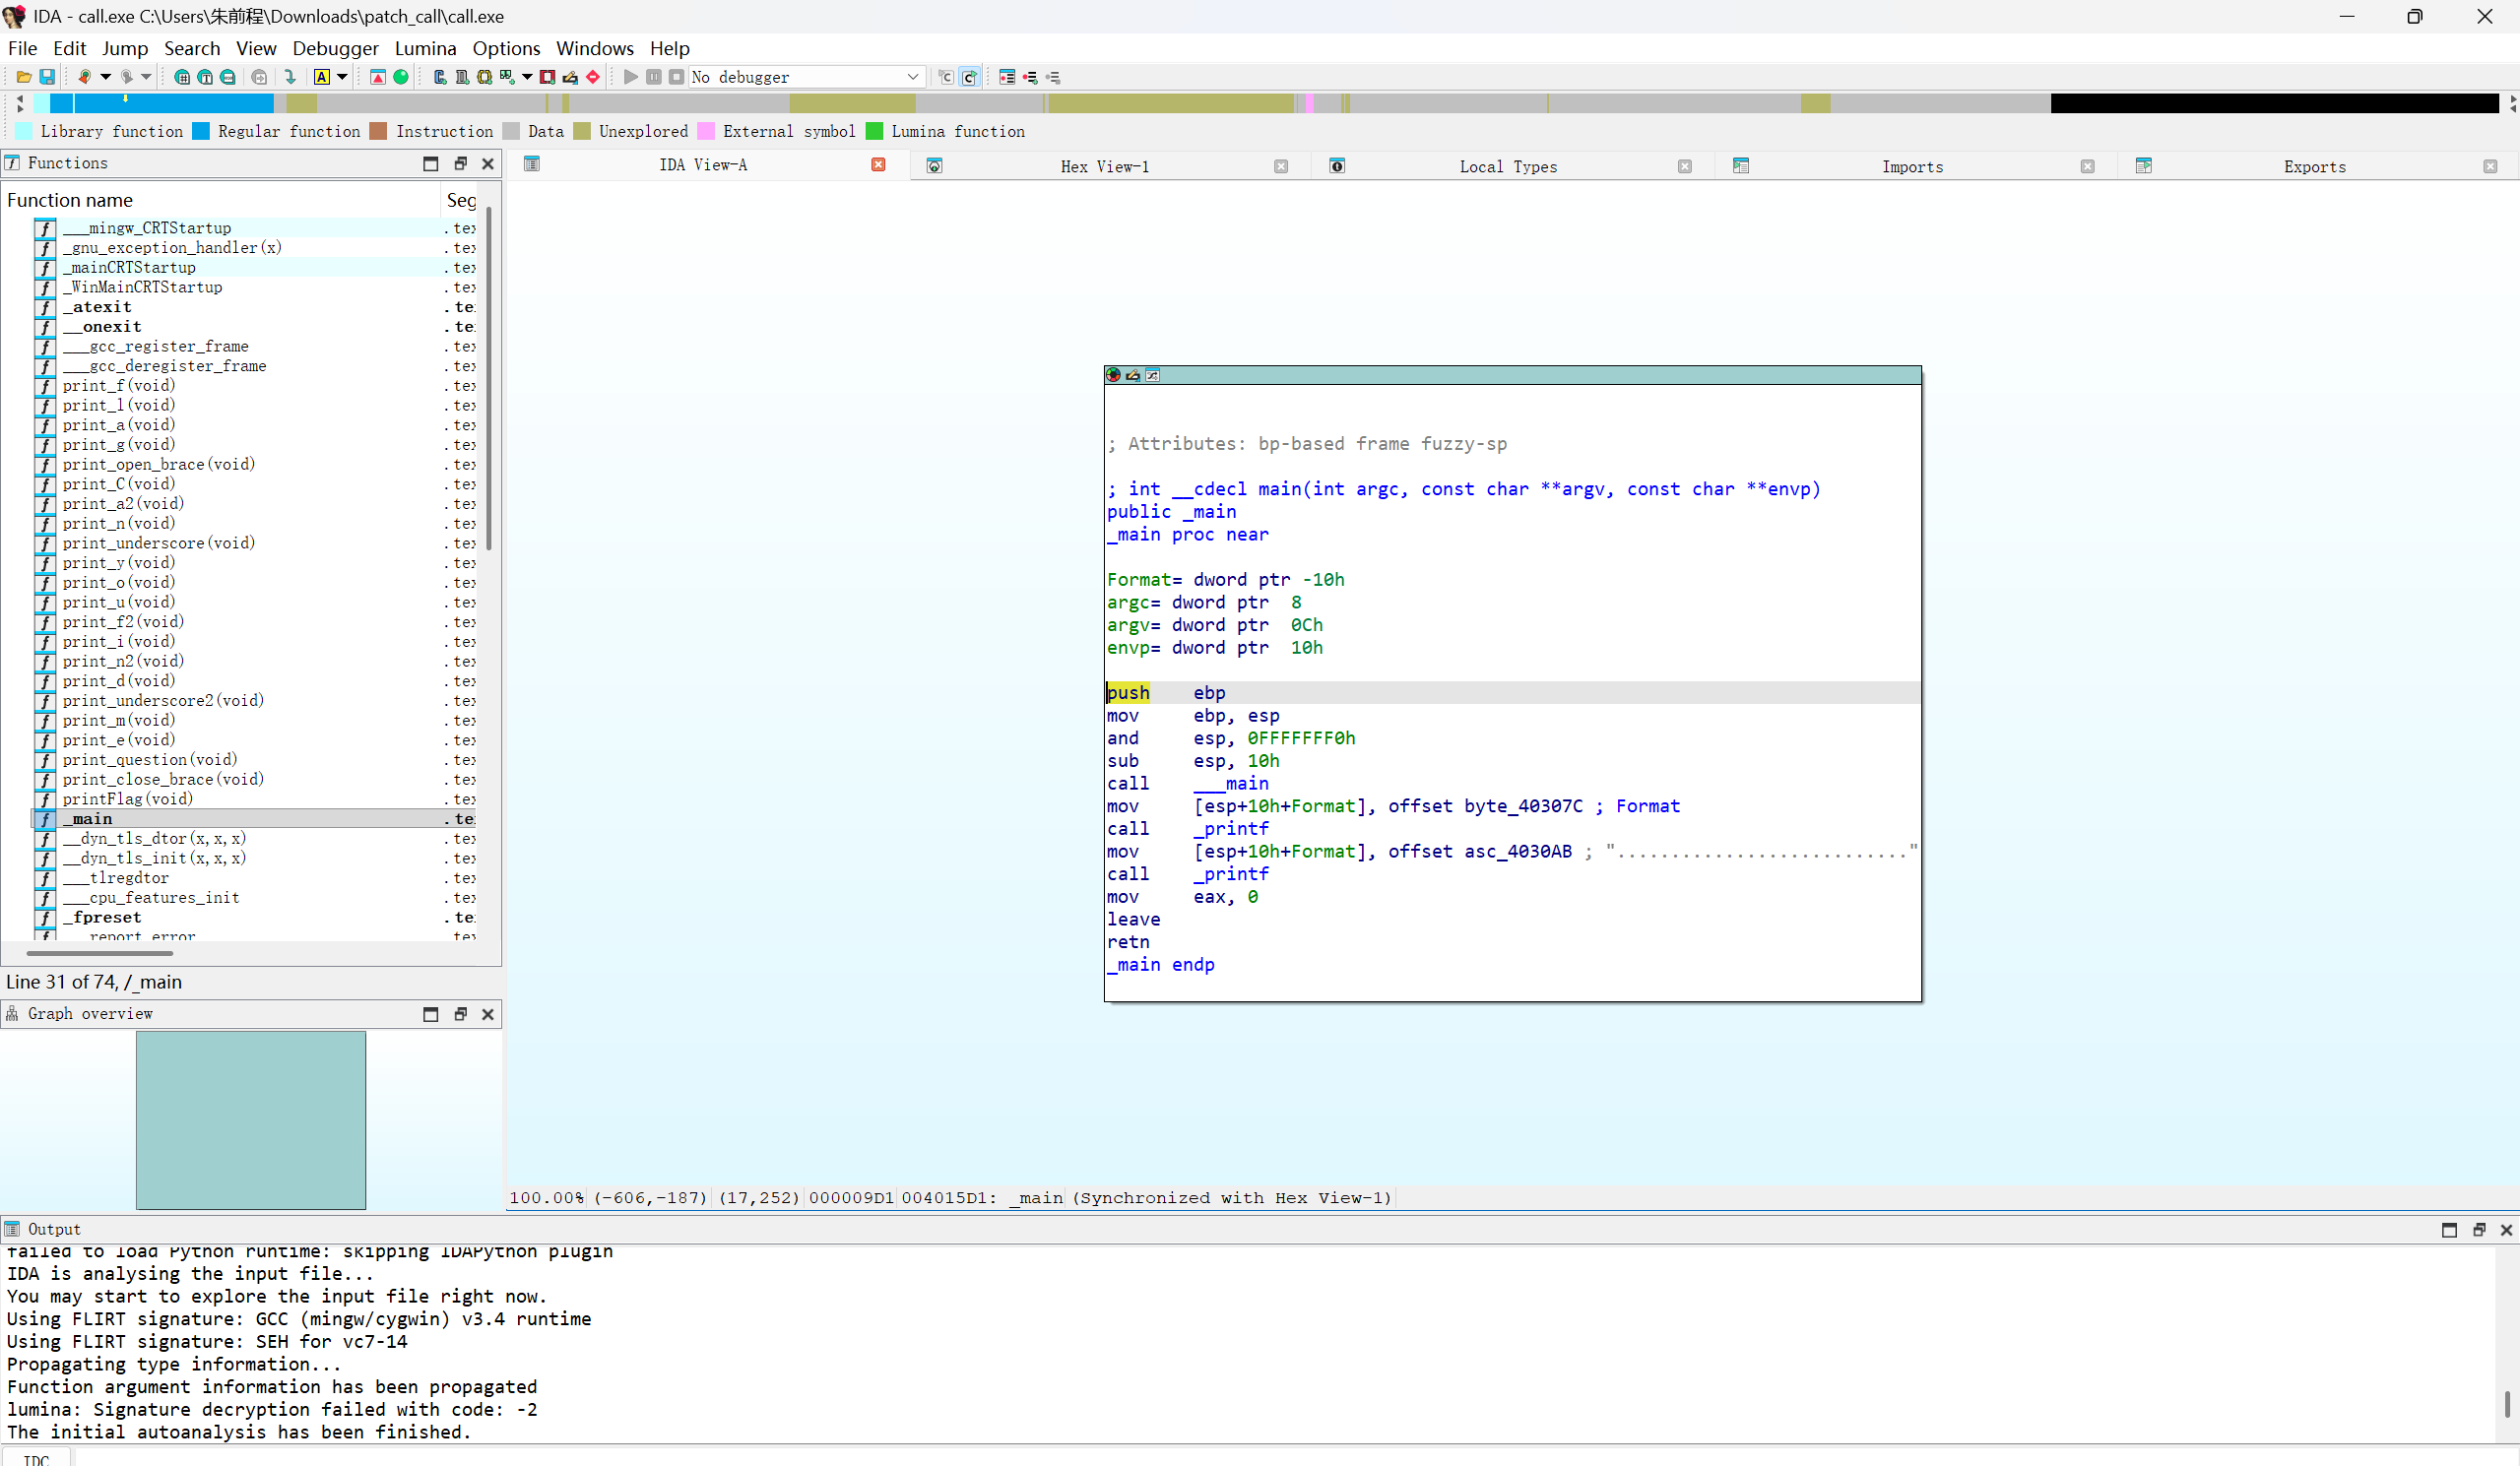Click the Save database icon
Viewport: 2520px width, 1466px height.
tap(46, 77)
